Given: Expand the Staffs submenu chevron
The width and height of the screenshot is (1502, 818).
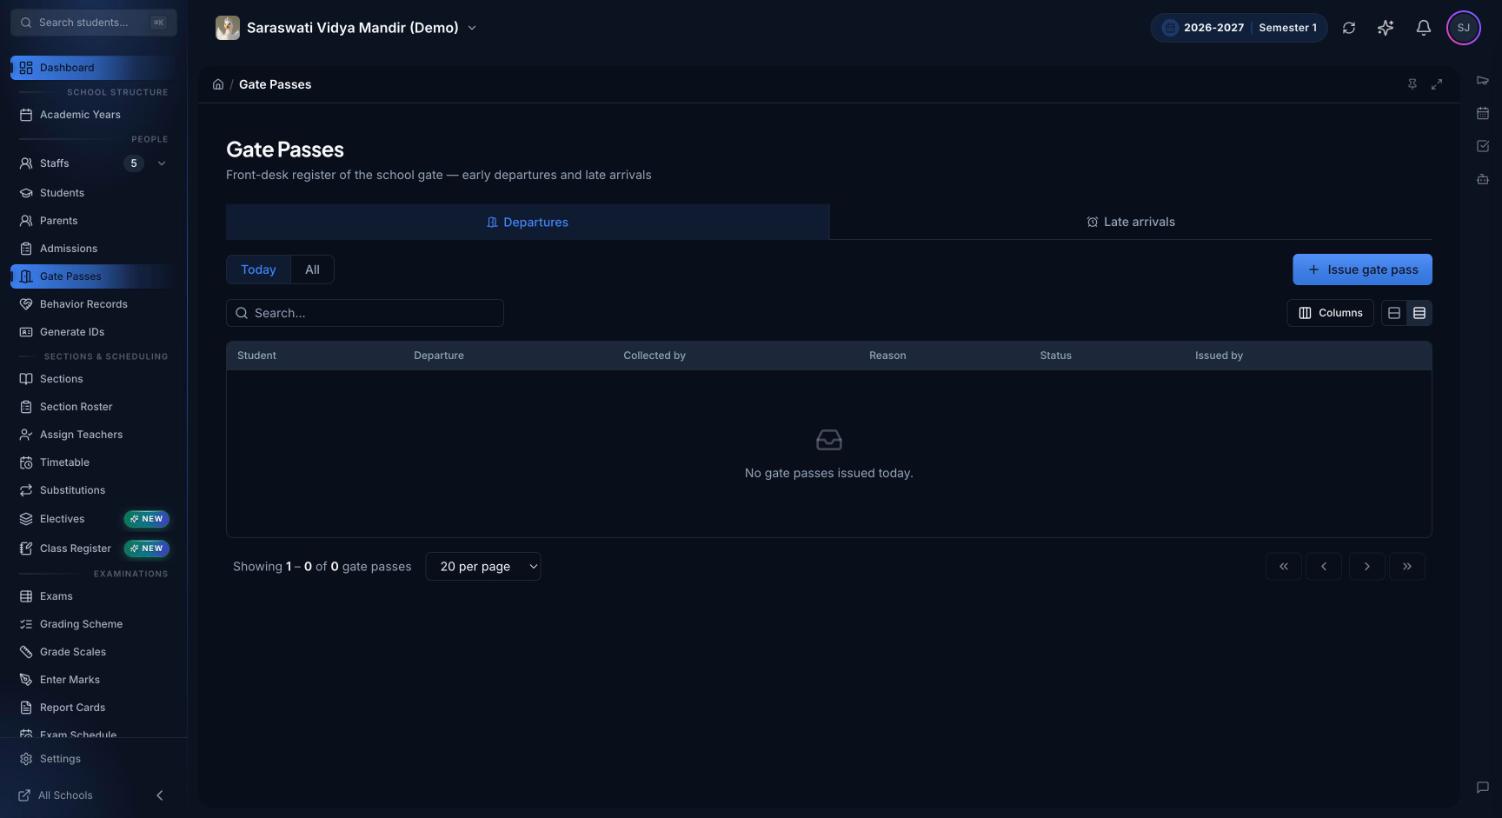Looking at the screenshot, I should (162, 163).
